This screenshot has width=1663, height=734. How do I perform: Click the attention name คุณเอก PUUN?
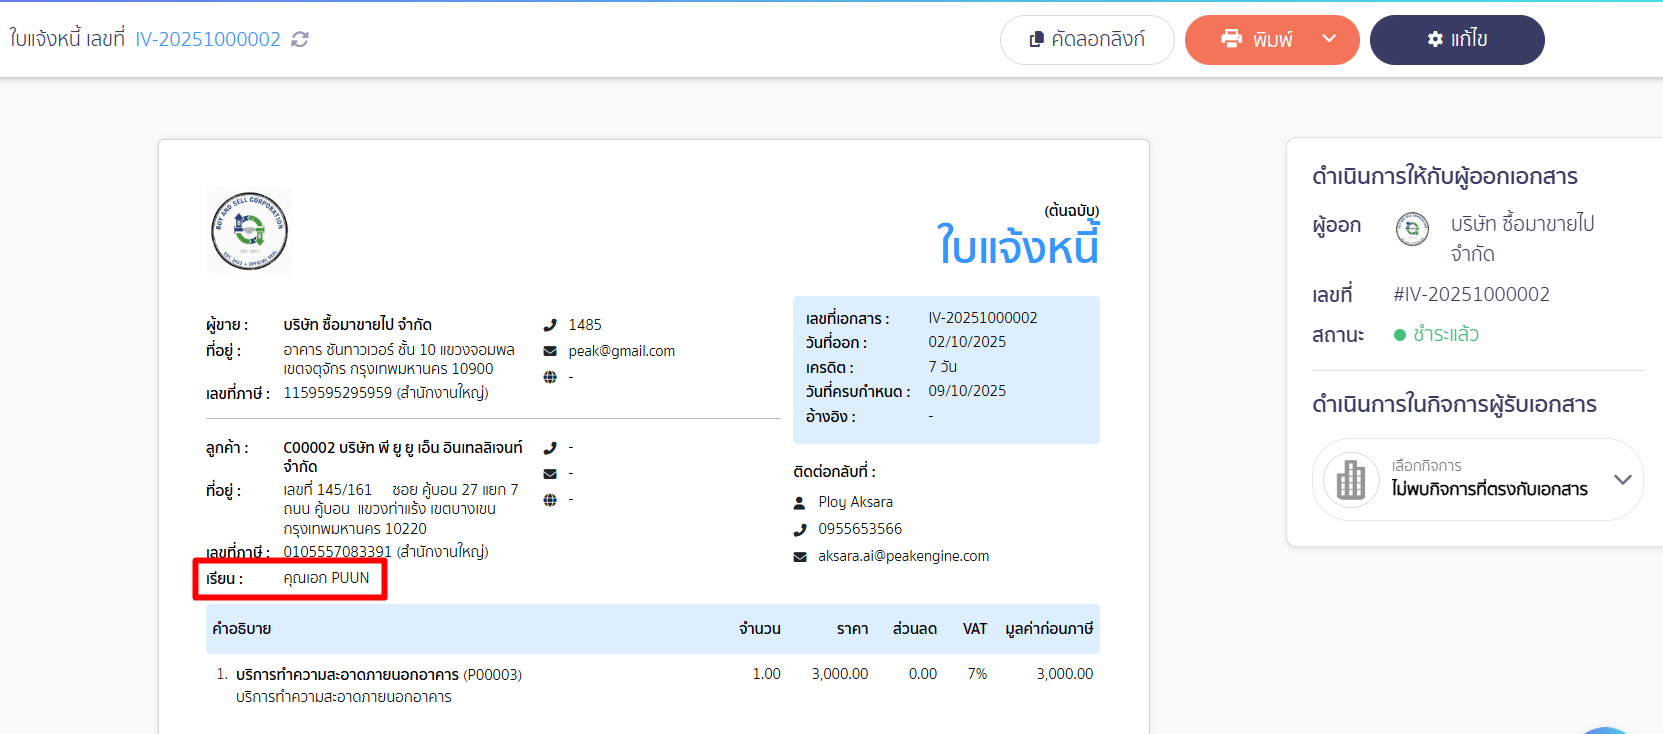pyautogui.click(x=326, y=578)
